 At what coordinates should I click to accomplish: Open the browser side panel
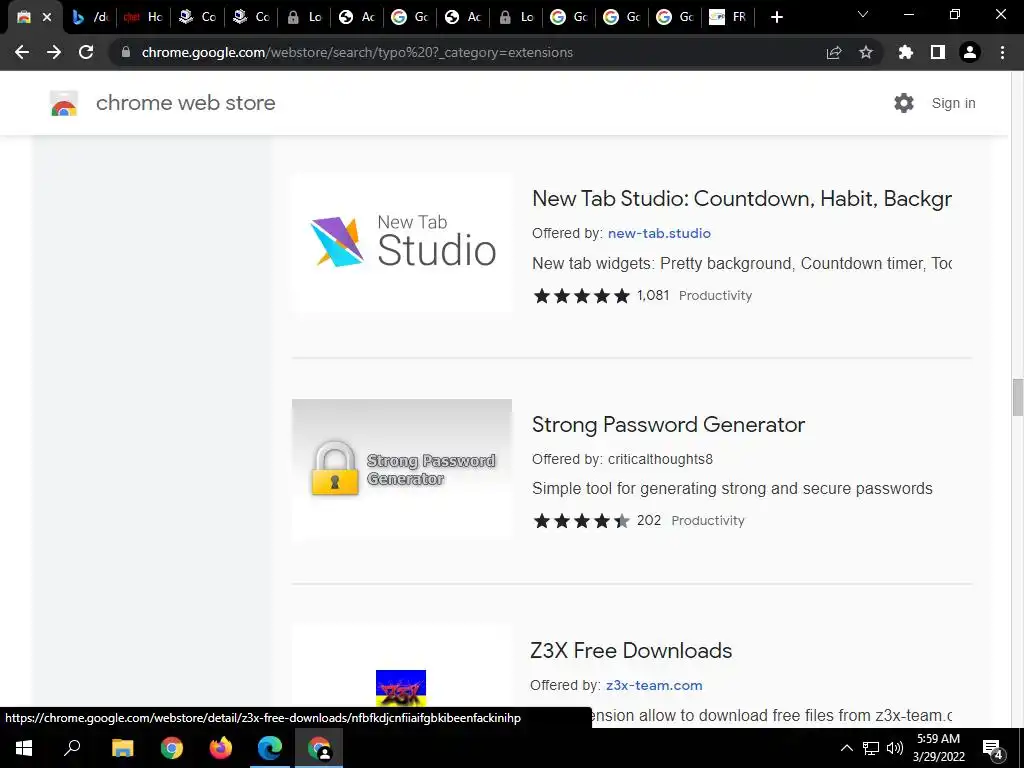click(937, 52)
